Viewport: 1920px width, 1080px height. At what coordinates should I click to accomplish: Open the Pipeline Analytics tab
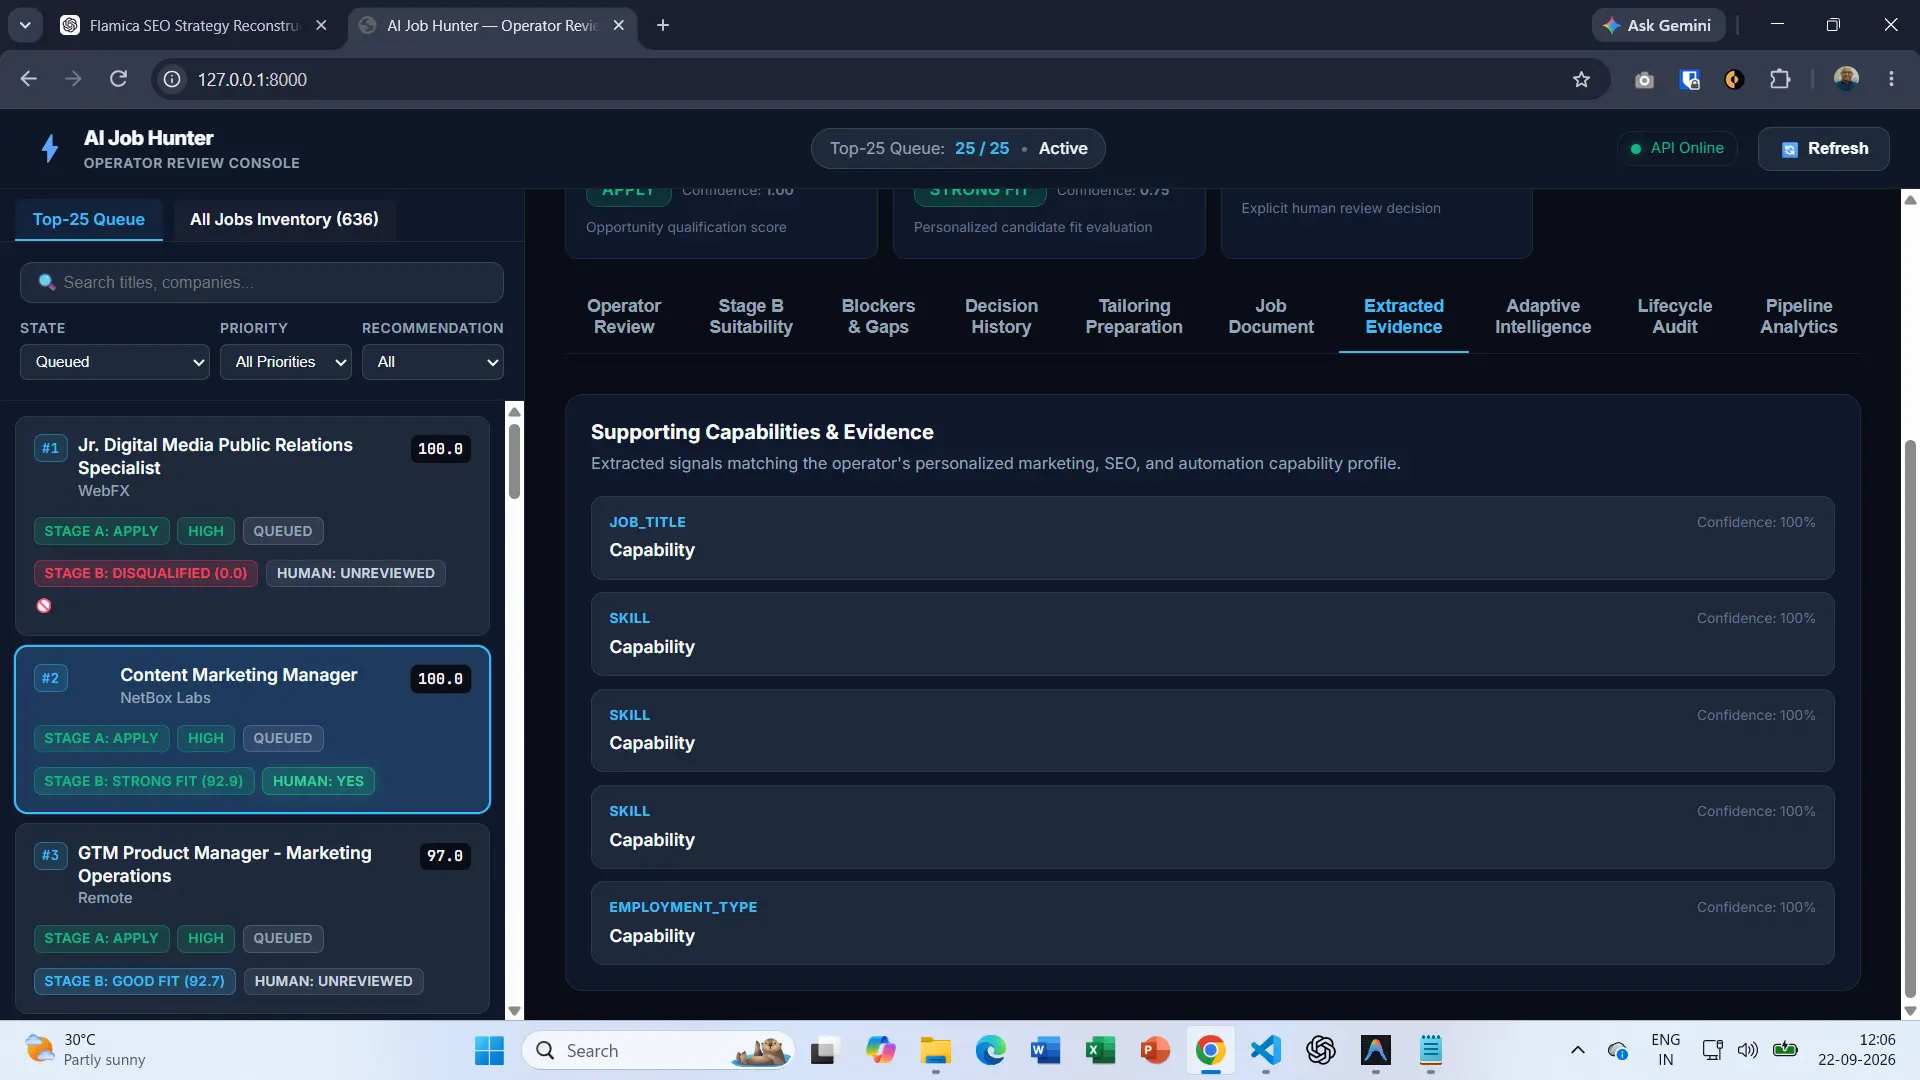click(1799, 316)
